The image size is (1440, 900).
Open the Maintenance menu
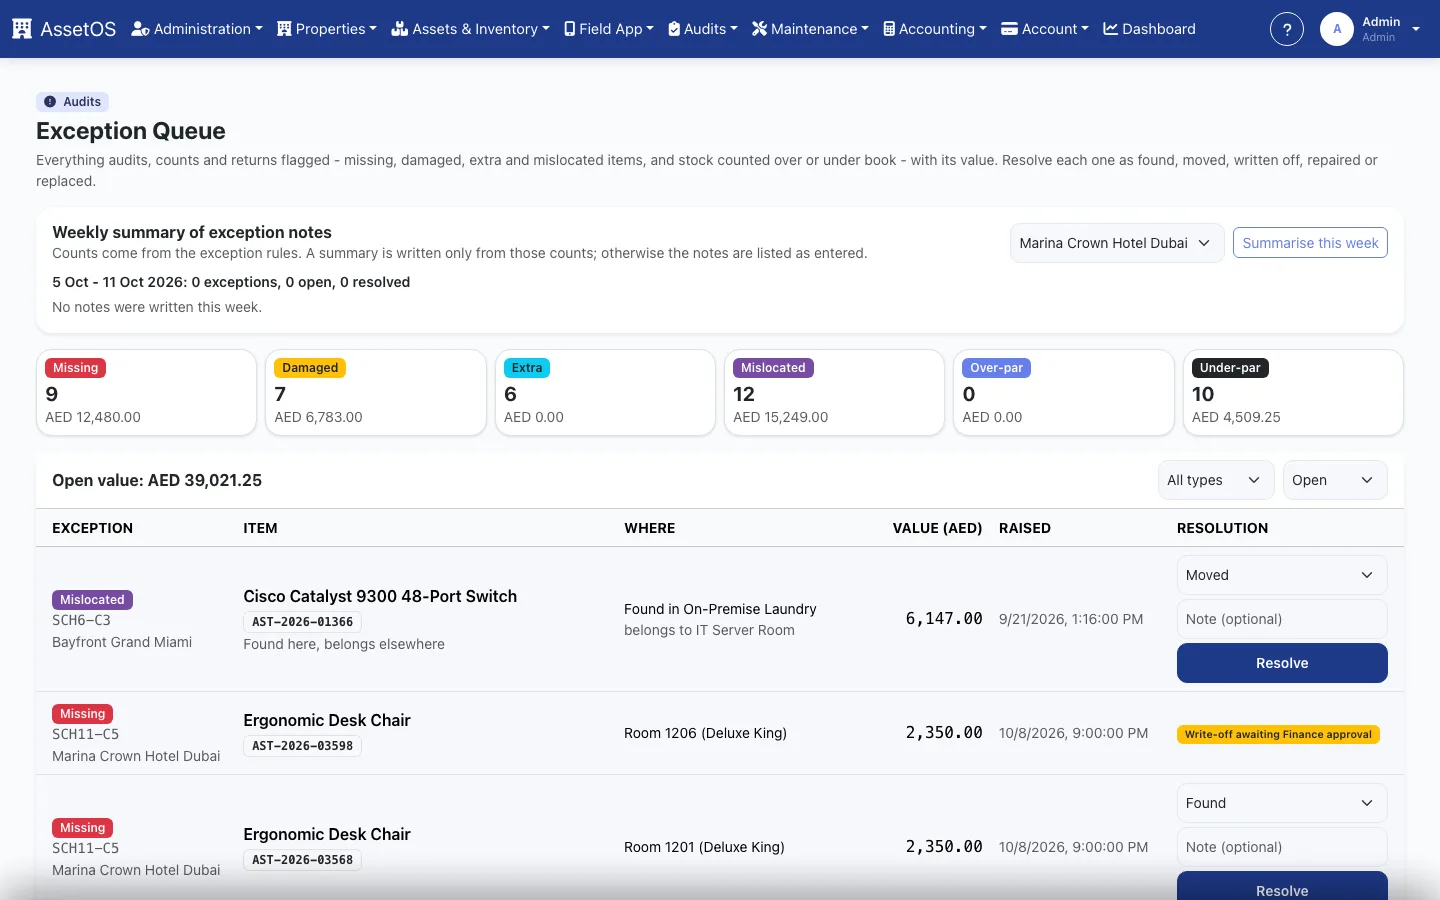click(x=810, y=29)
